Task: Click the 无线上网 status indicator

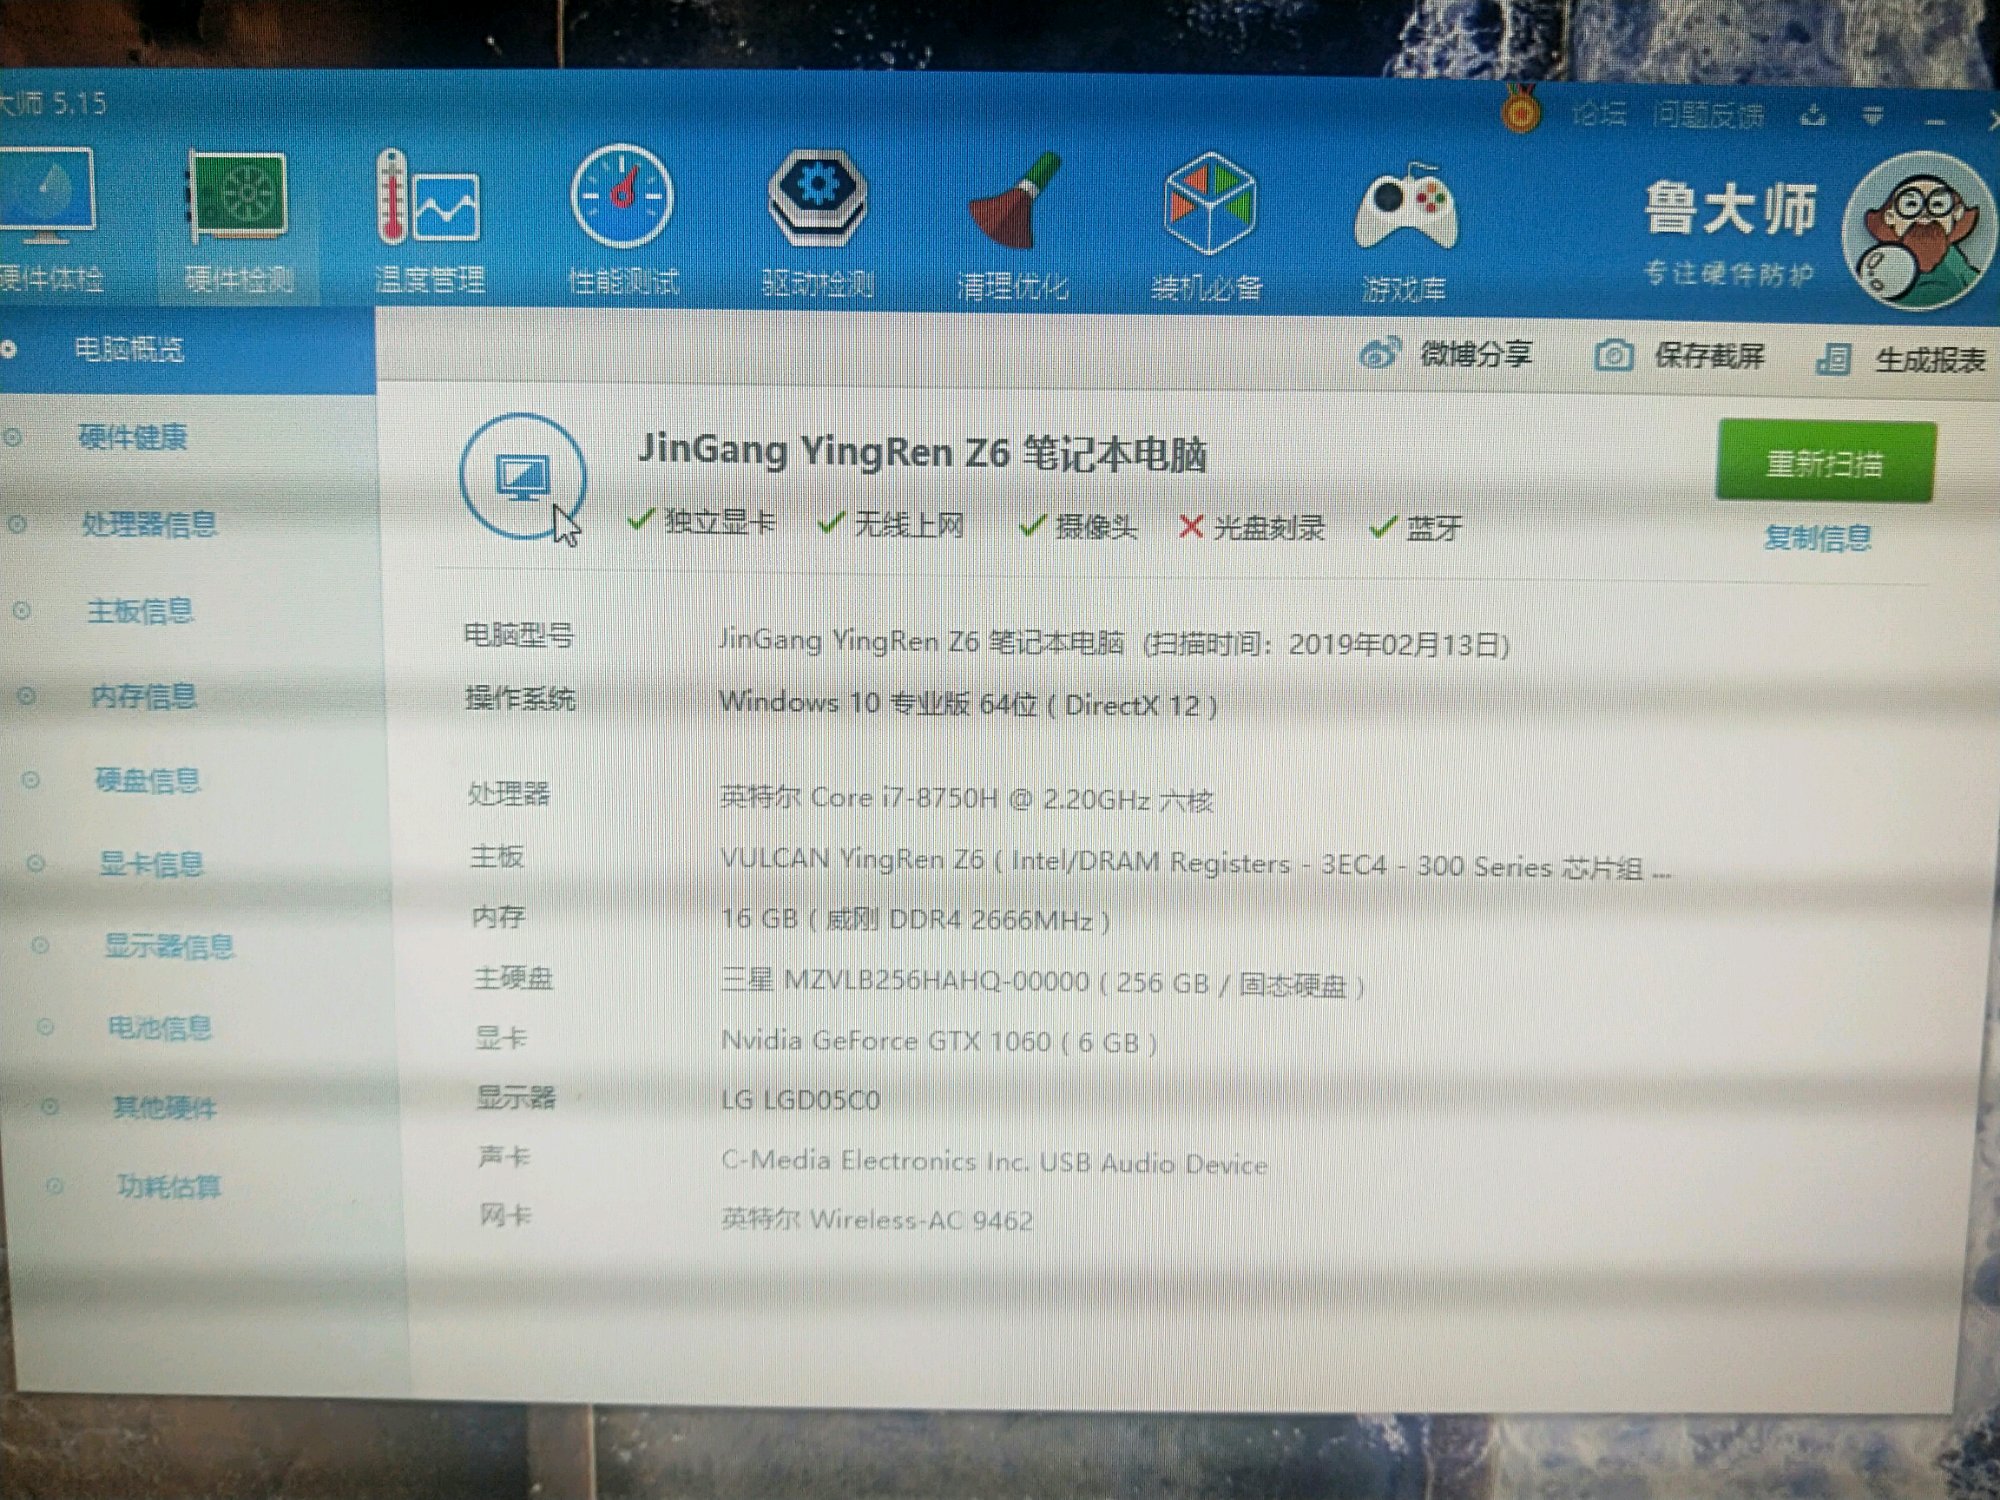Action: (891, 523)
